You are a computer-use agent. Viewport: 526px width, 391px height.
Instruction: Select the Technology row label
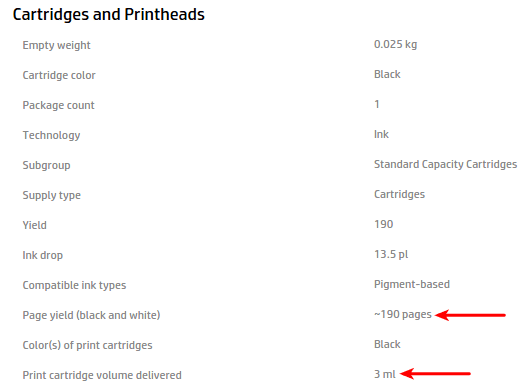click(51, 135)
